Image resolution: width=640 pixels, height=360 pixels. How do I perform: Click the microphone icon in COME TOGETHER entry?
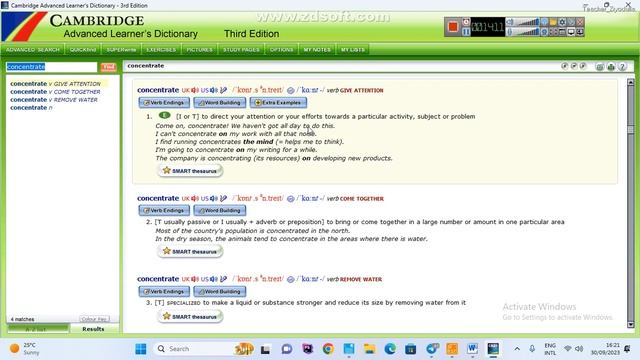[223, 199]
